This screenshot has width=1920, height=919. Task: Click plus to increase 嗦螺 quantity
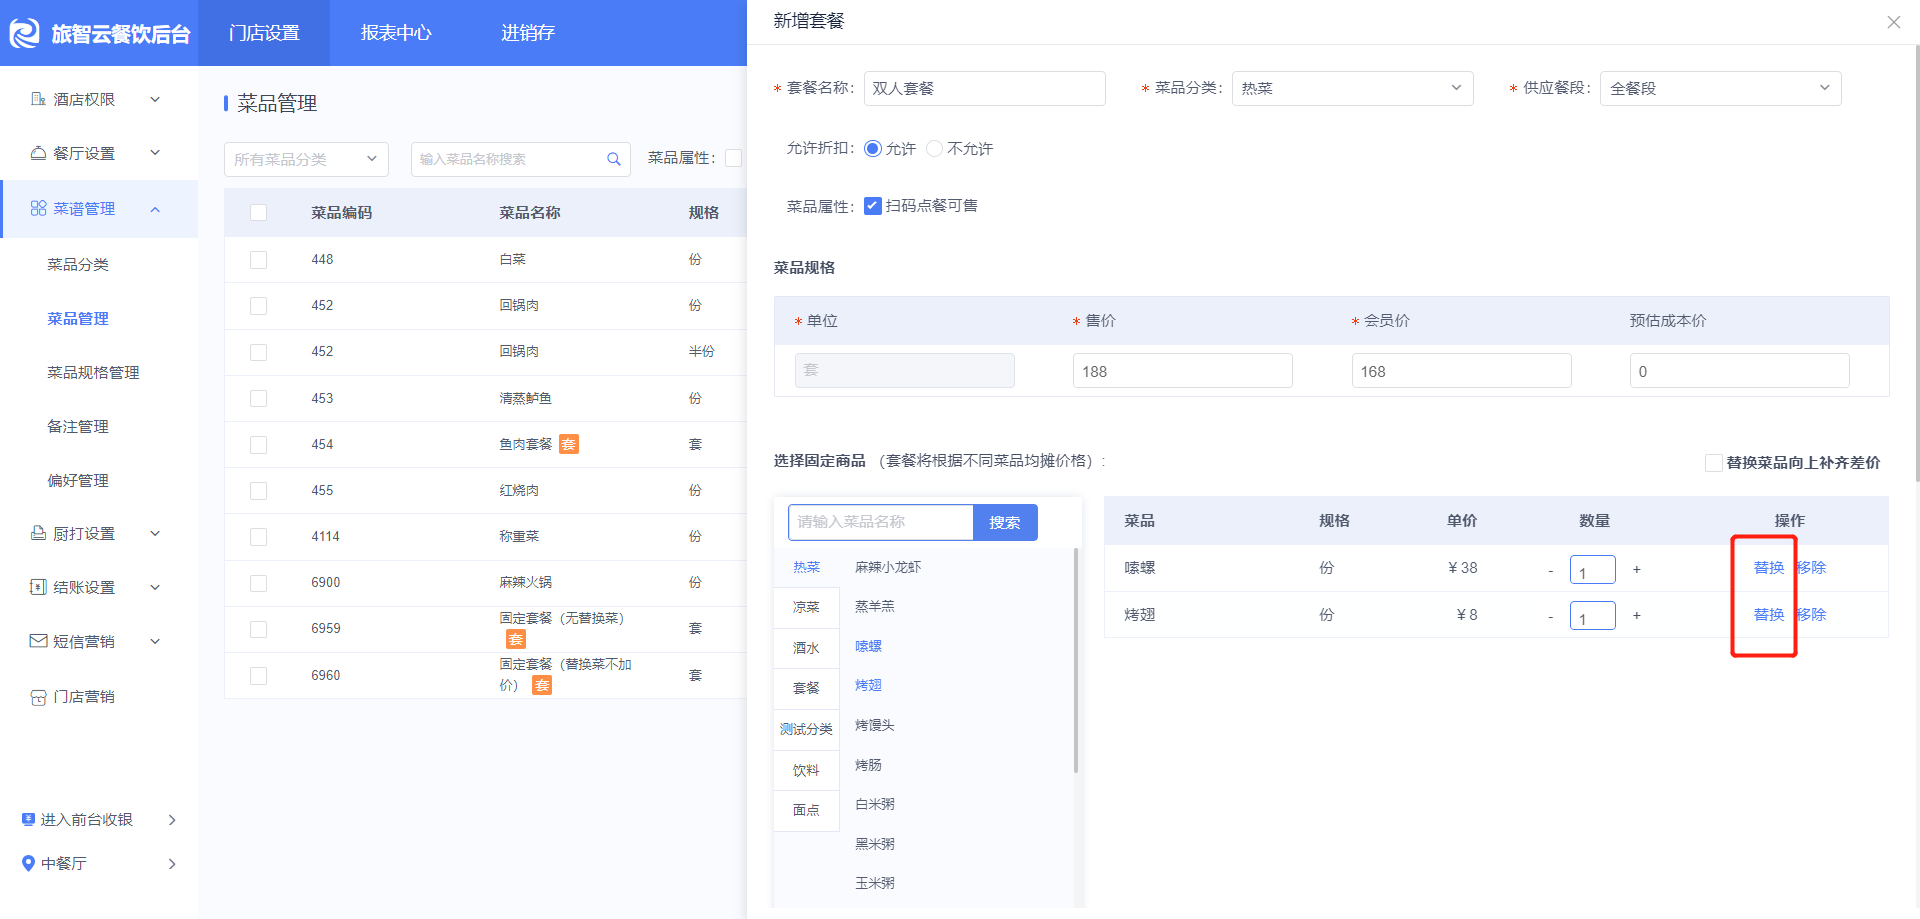(1636, 569)
